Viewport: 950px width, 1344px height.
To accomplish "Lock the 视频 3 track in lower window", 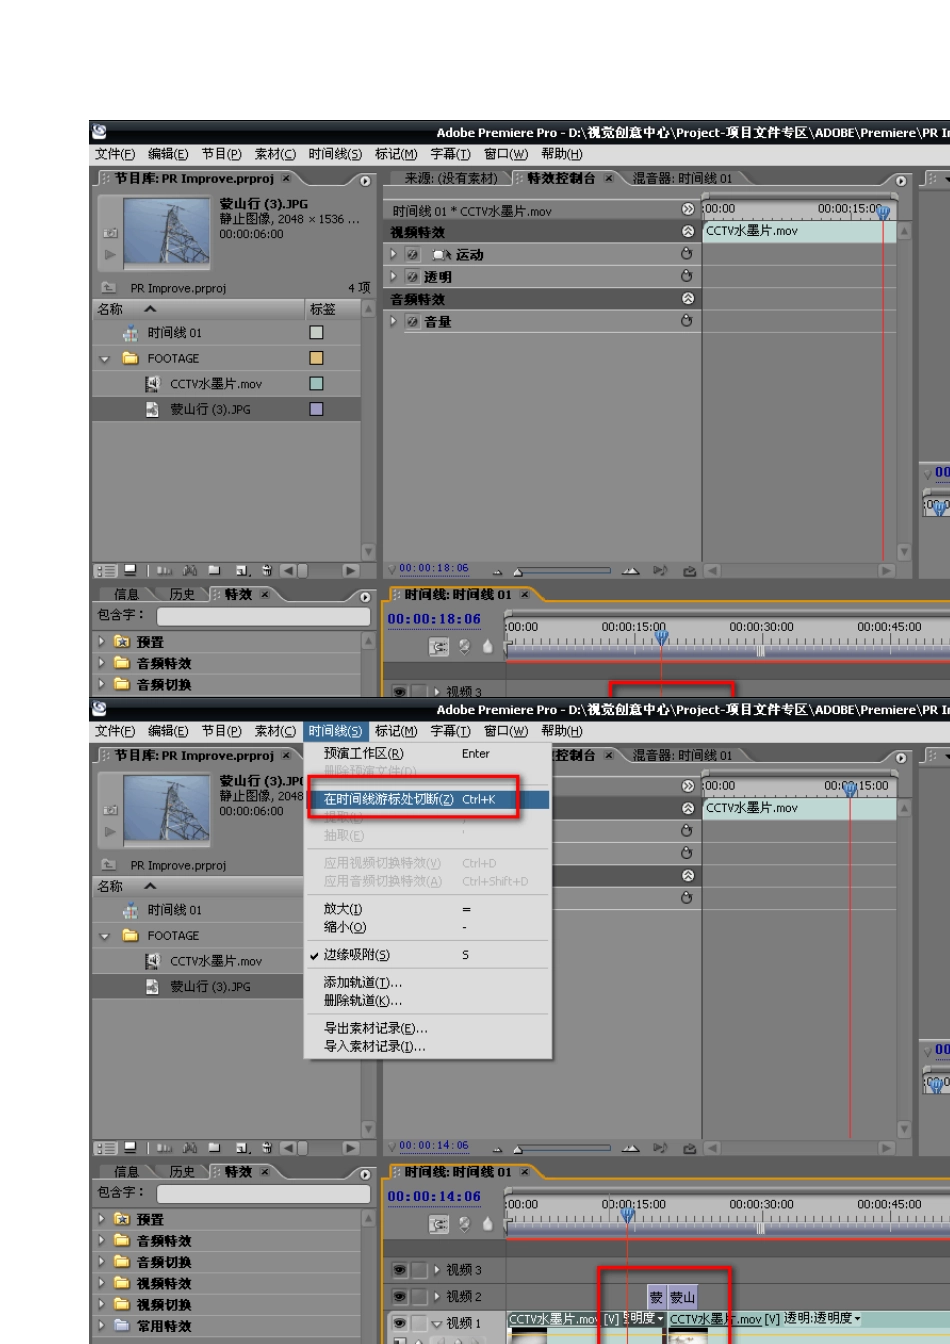I will [x=420, y=1270].
